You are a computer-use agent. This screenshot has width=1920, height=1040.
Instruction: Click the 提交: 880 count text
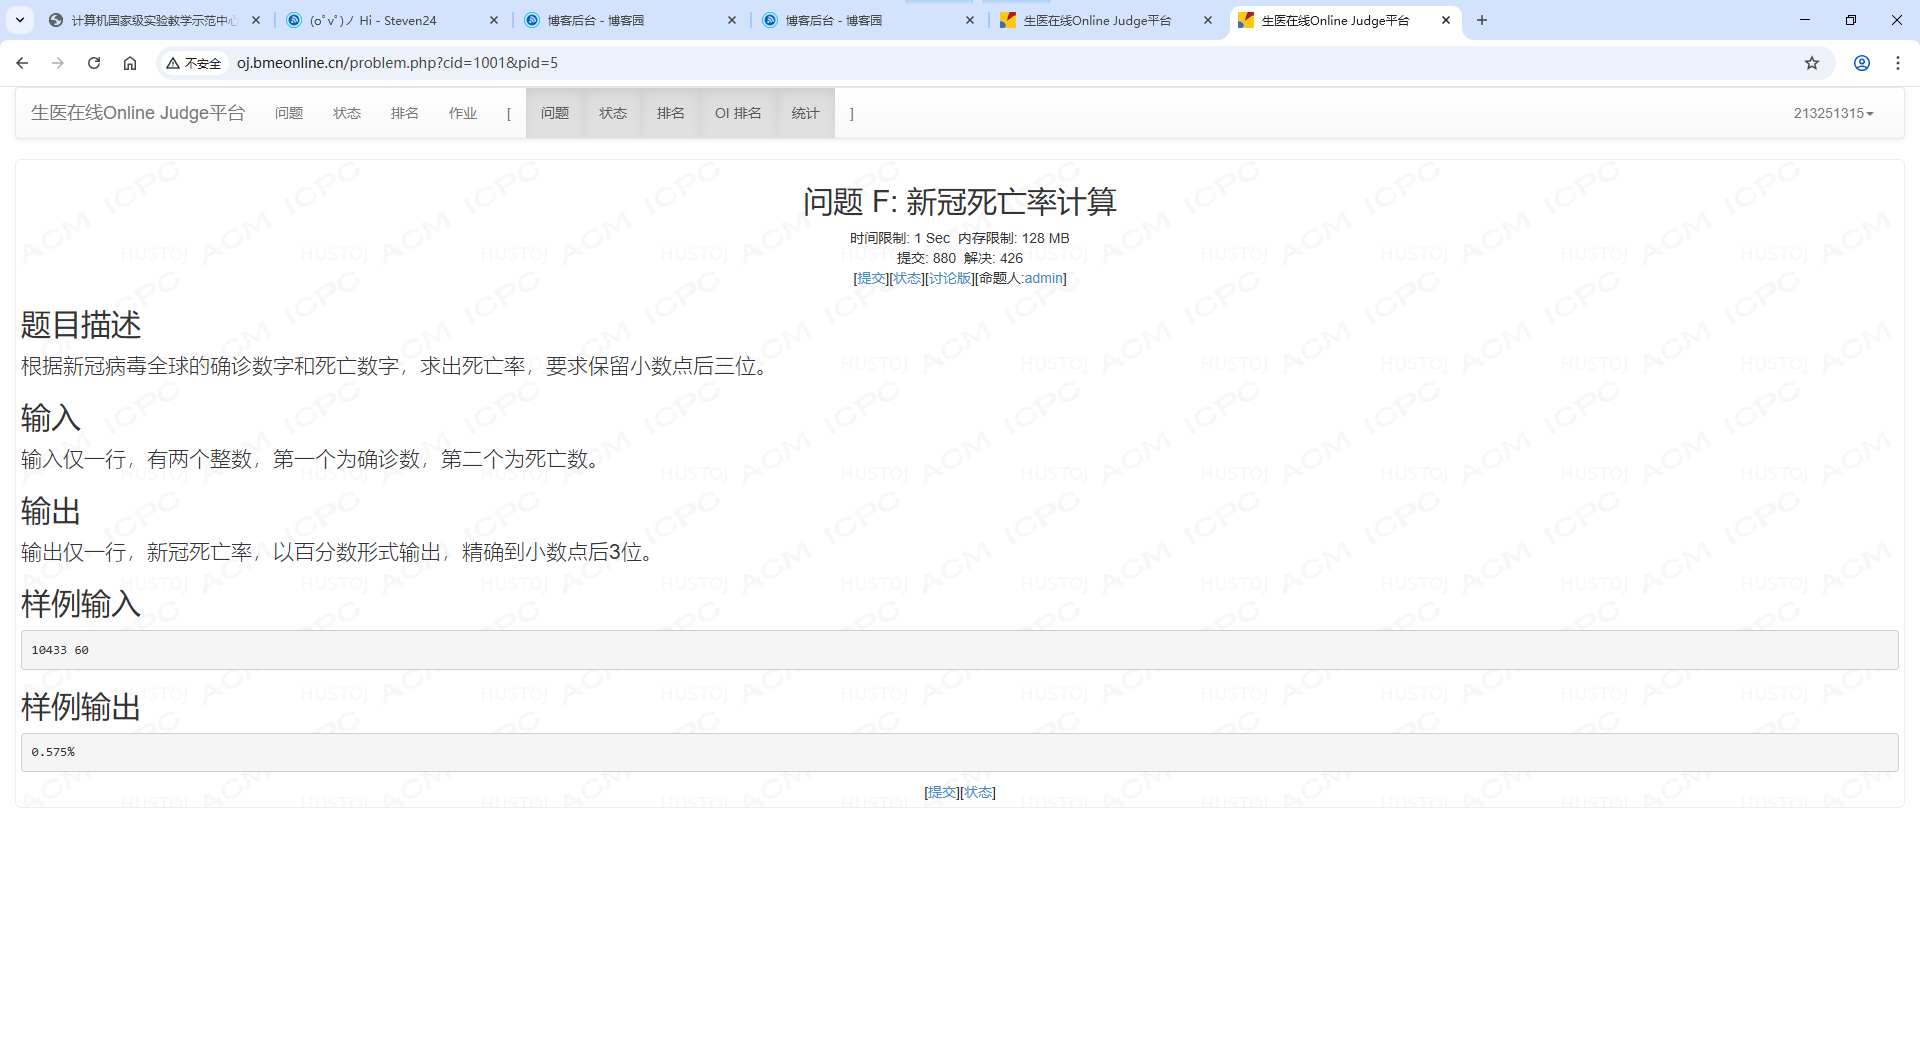pos(926,258)
